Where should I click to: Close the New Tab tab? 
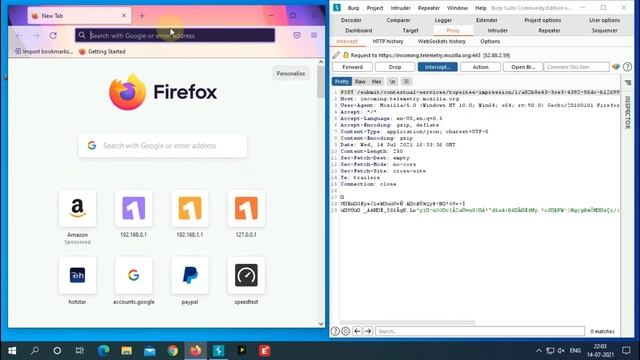point(124,16)
